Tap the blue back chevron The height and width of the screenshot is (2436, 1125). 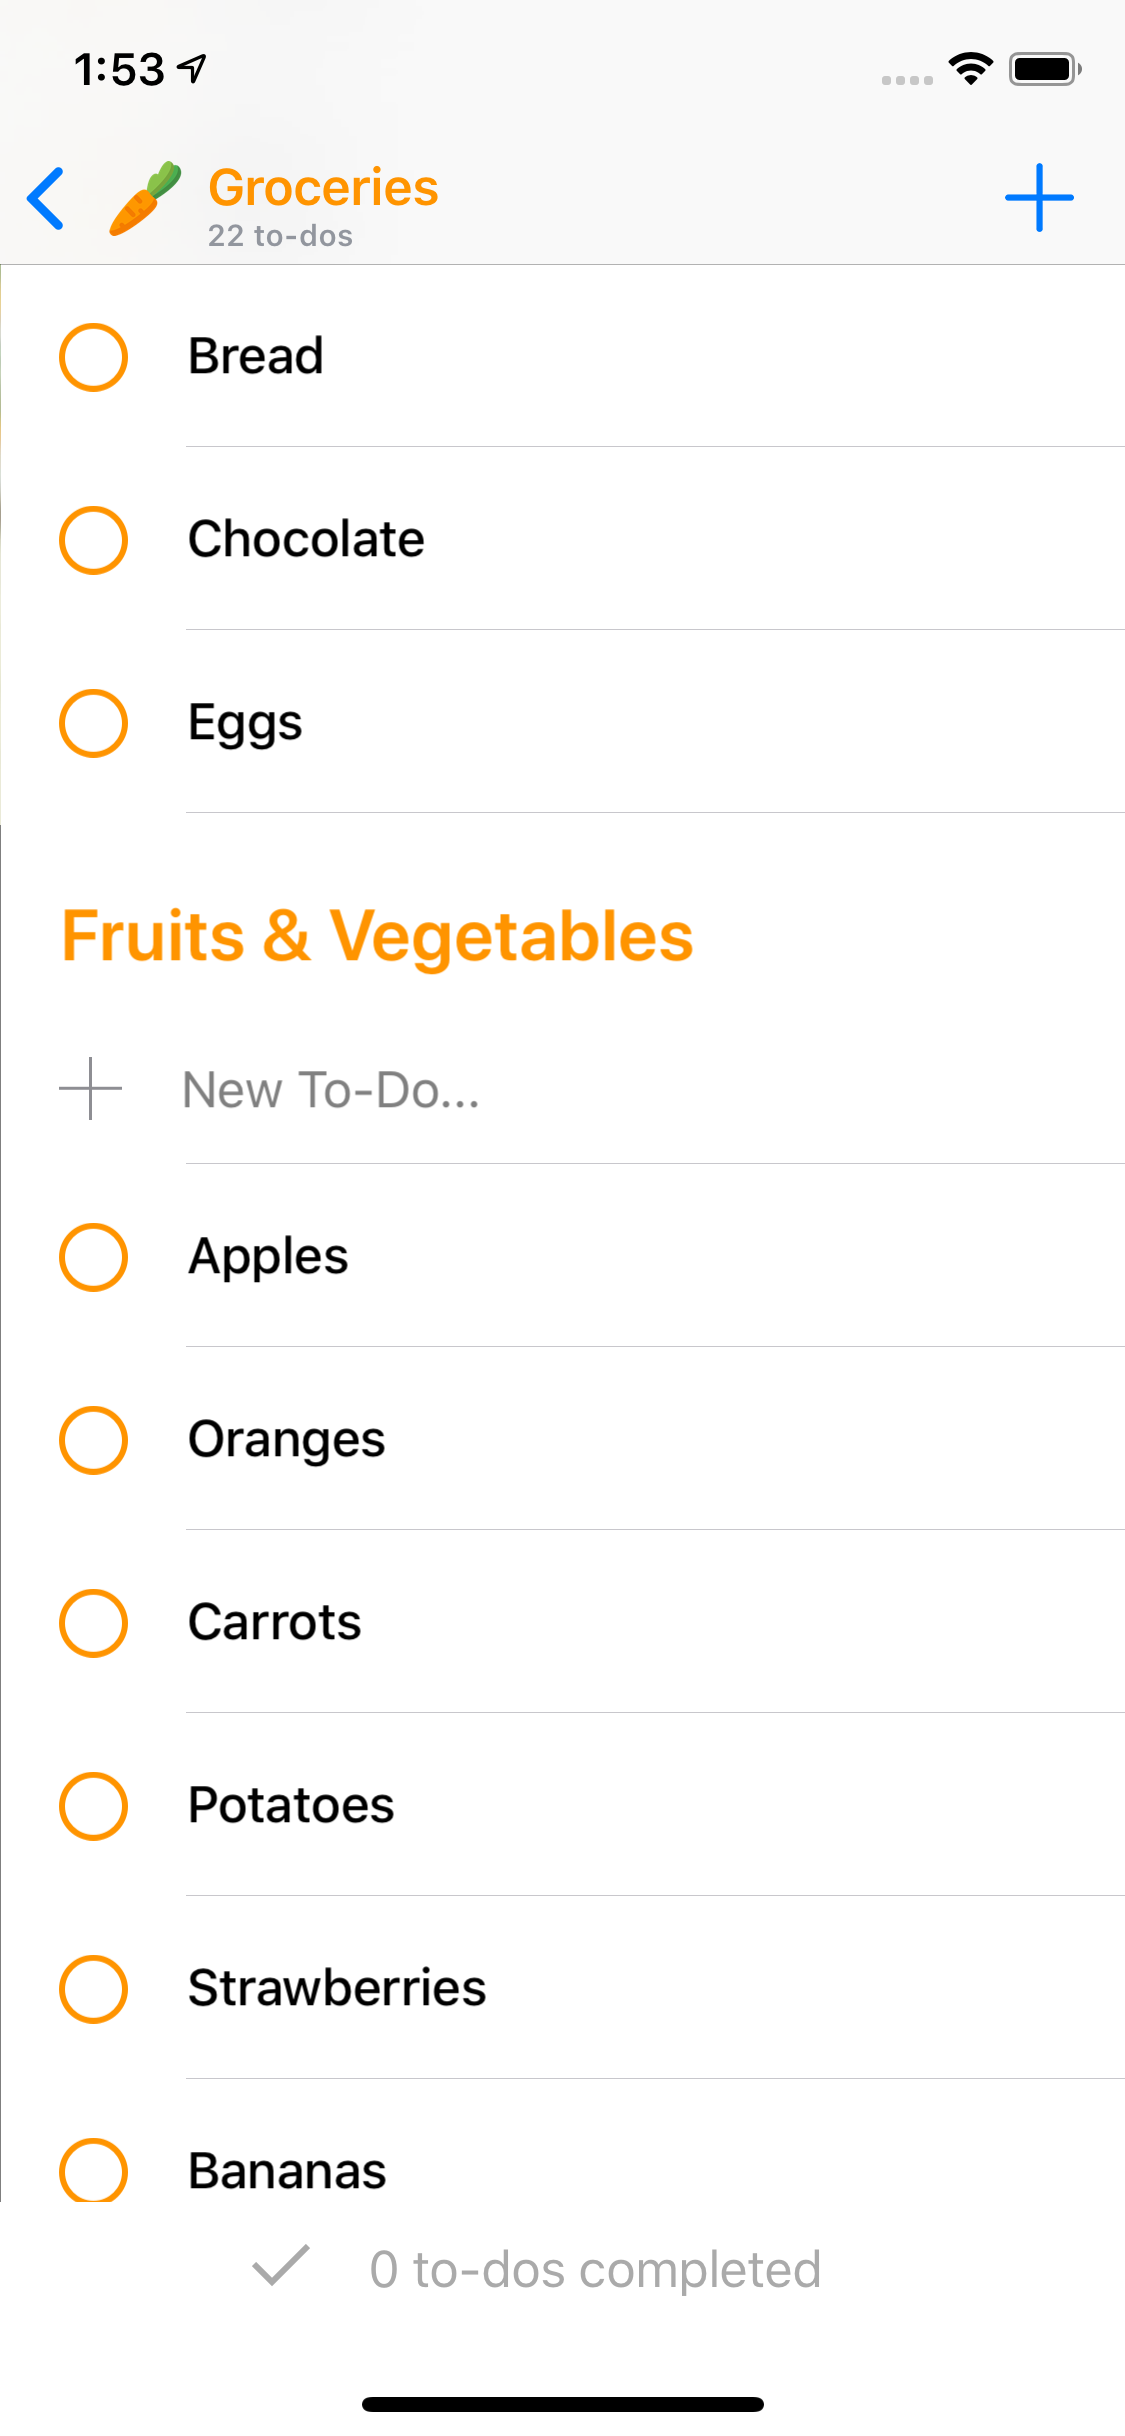(x=47, y=198)
